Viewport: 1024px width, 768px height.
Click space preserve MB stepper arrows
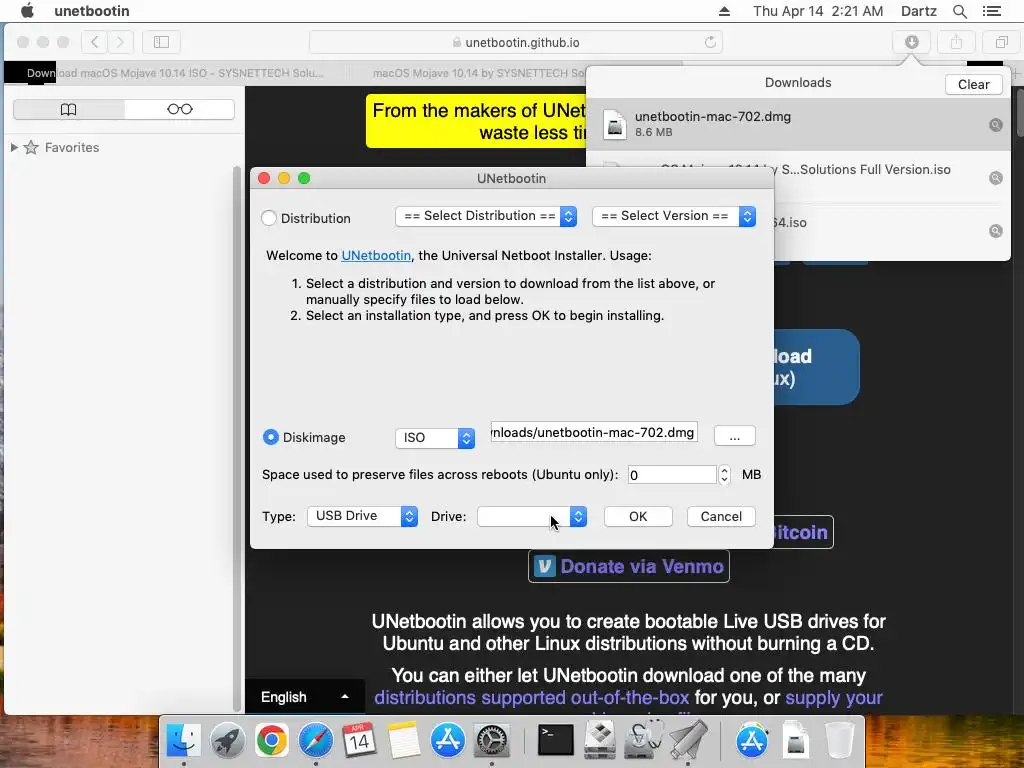pos(724,475)
